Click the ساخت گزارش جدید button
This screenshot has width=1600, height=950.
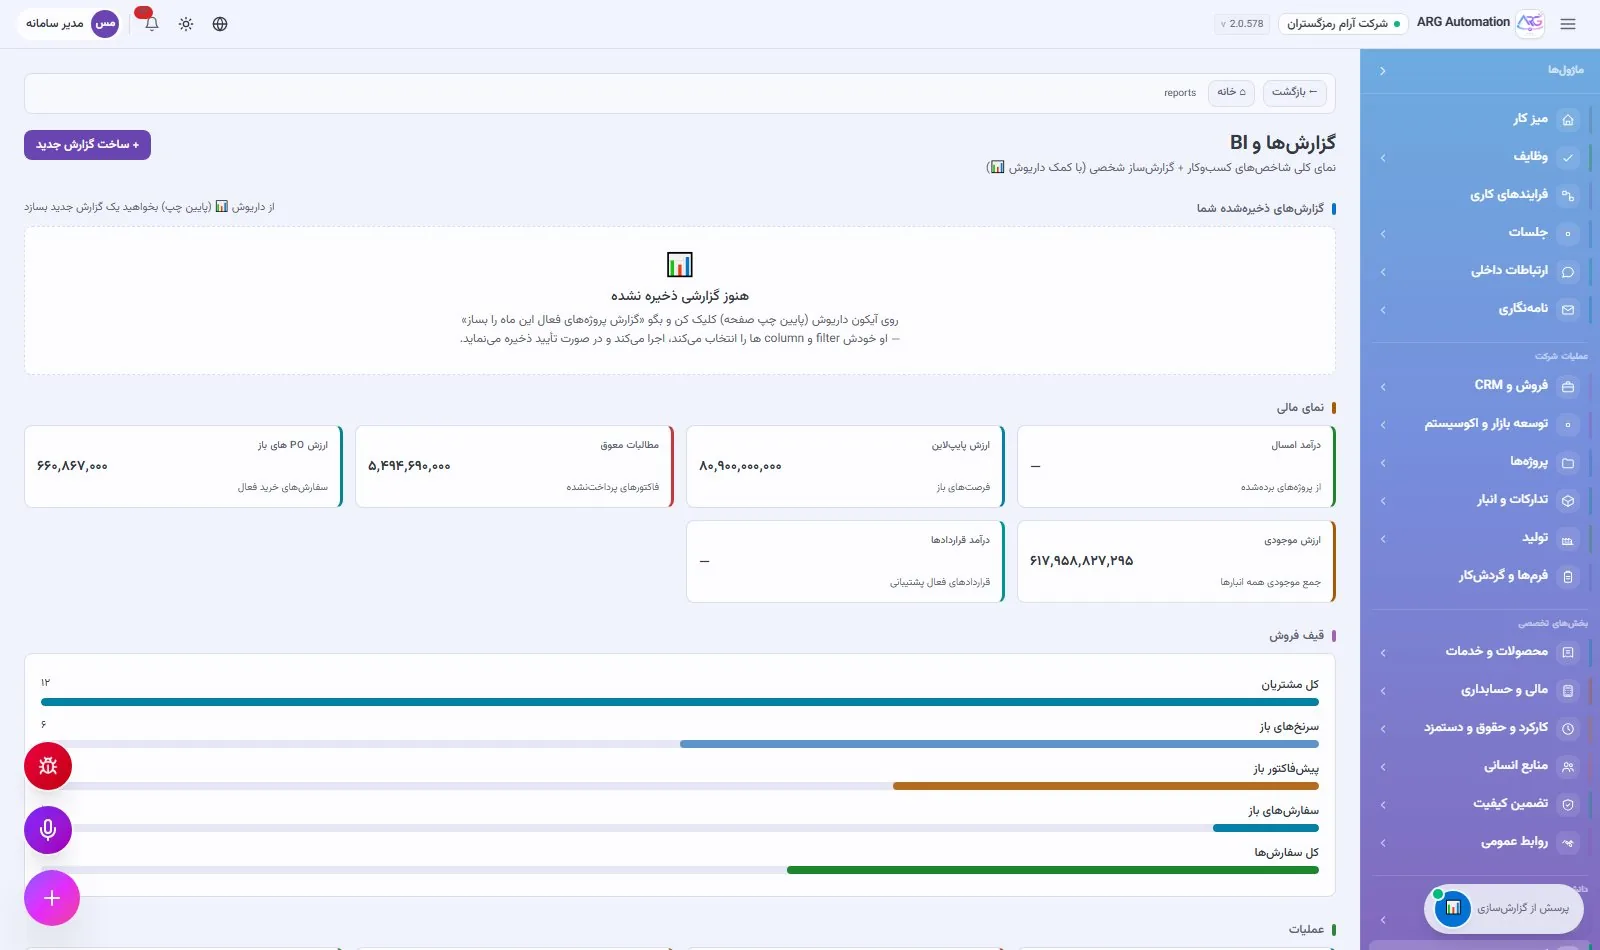click(88, 145)
